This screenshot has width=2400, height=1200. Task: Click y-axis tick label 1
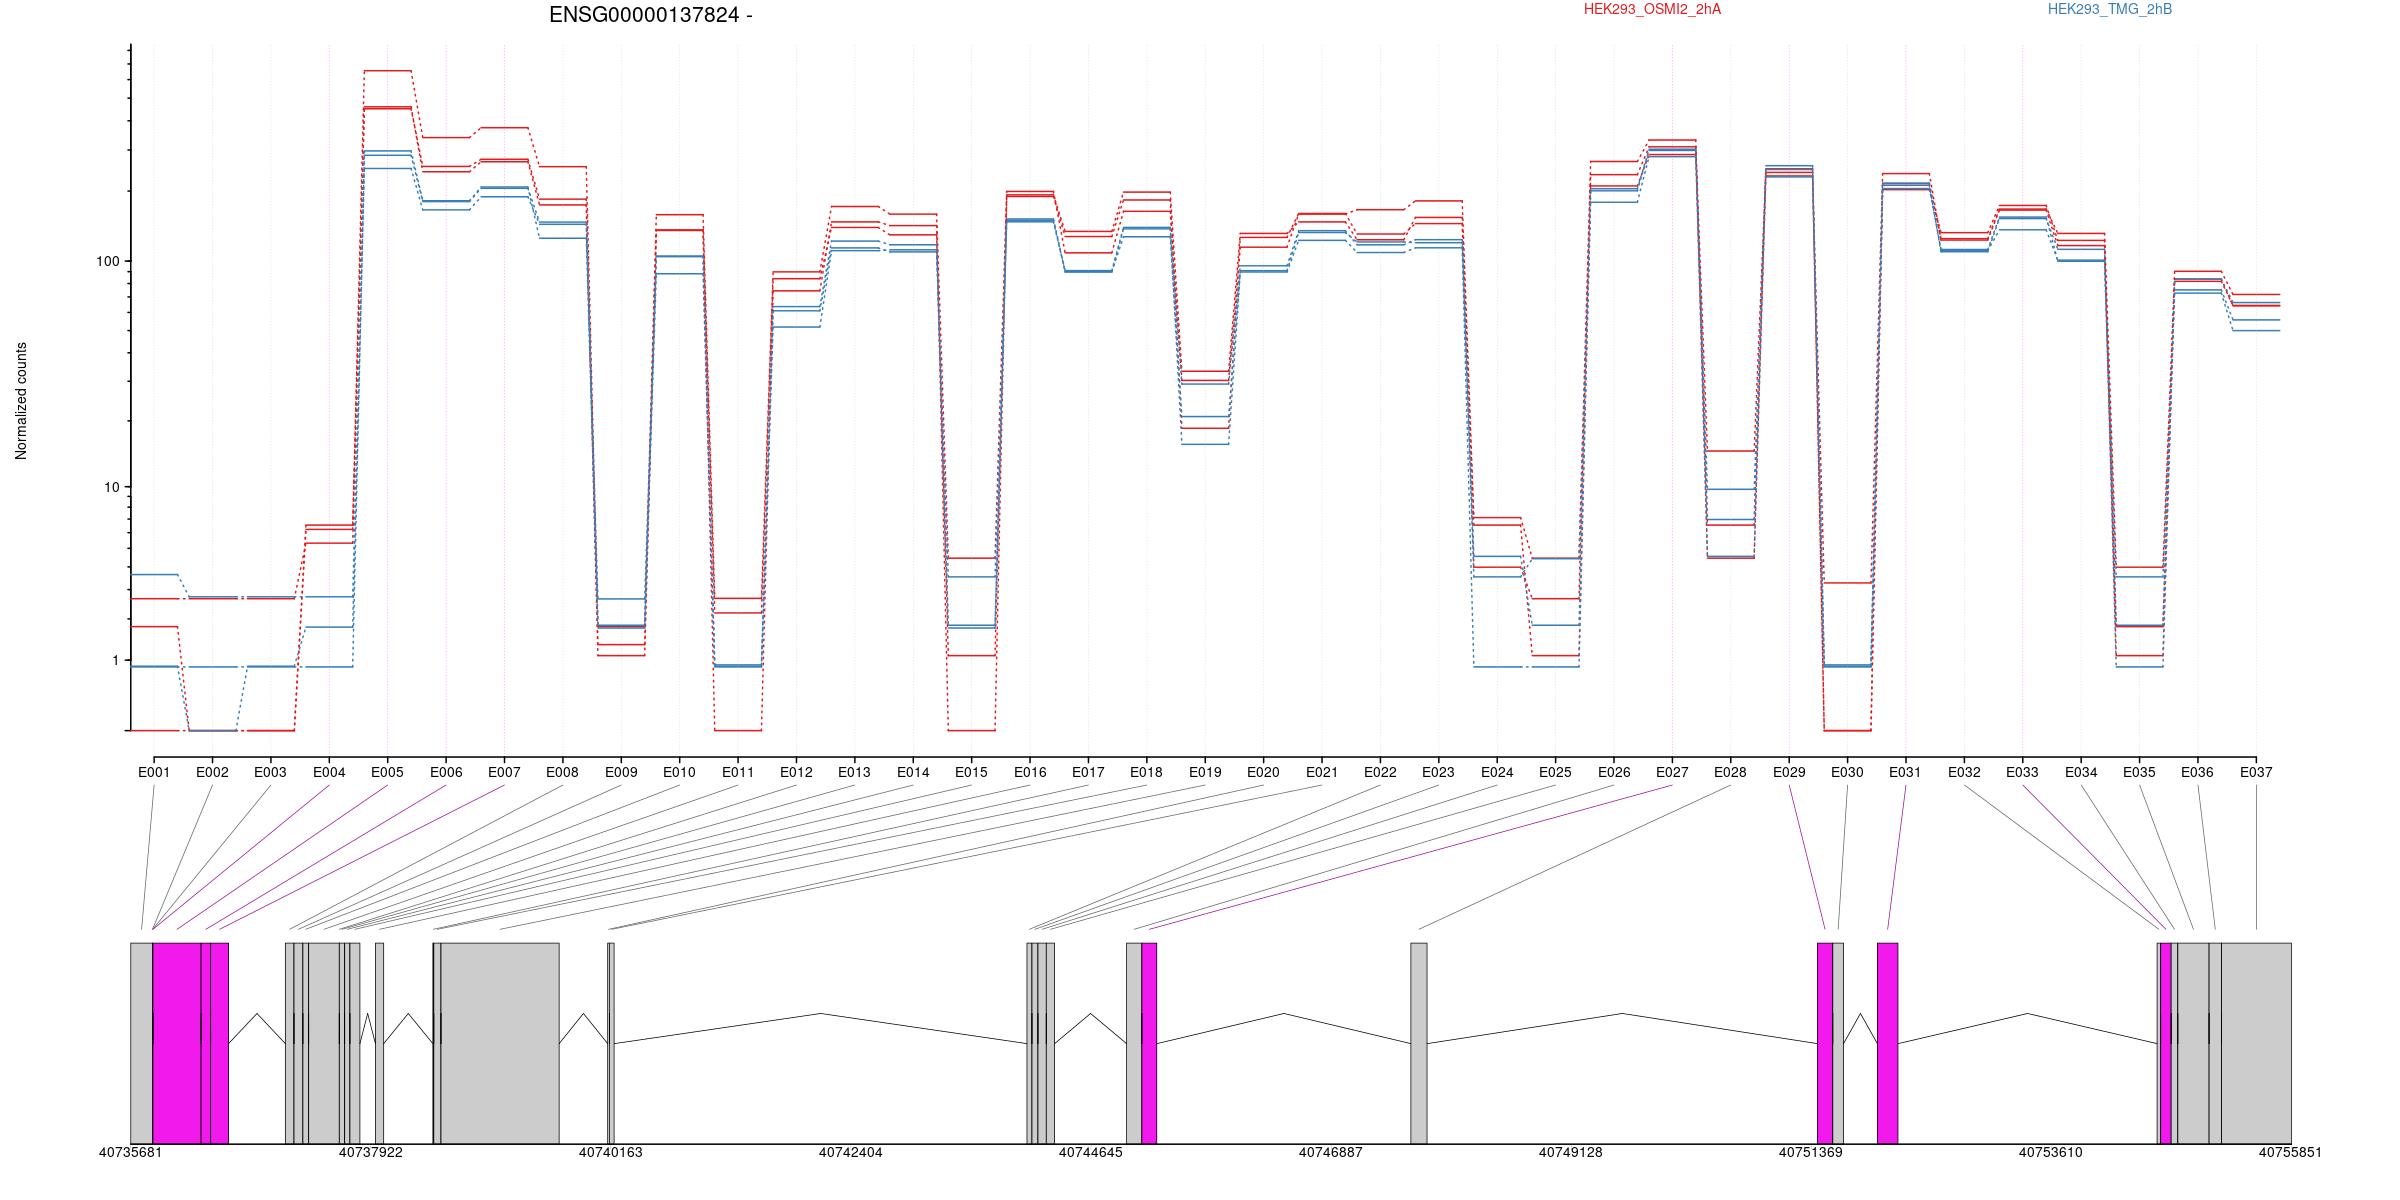point(115,660)
